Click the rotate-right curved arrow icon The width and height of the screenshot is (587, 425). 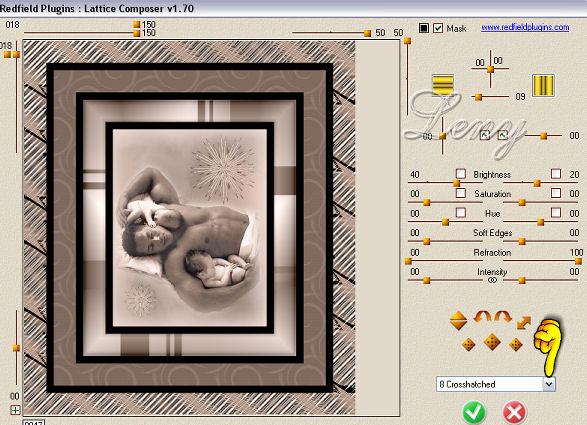[x=503, y=317]
